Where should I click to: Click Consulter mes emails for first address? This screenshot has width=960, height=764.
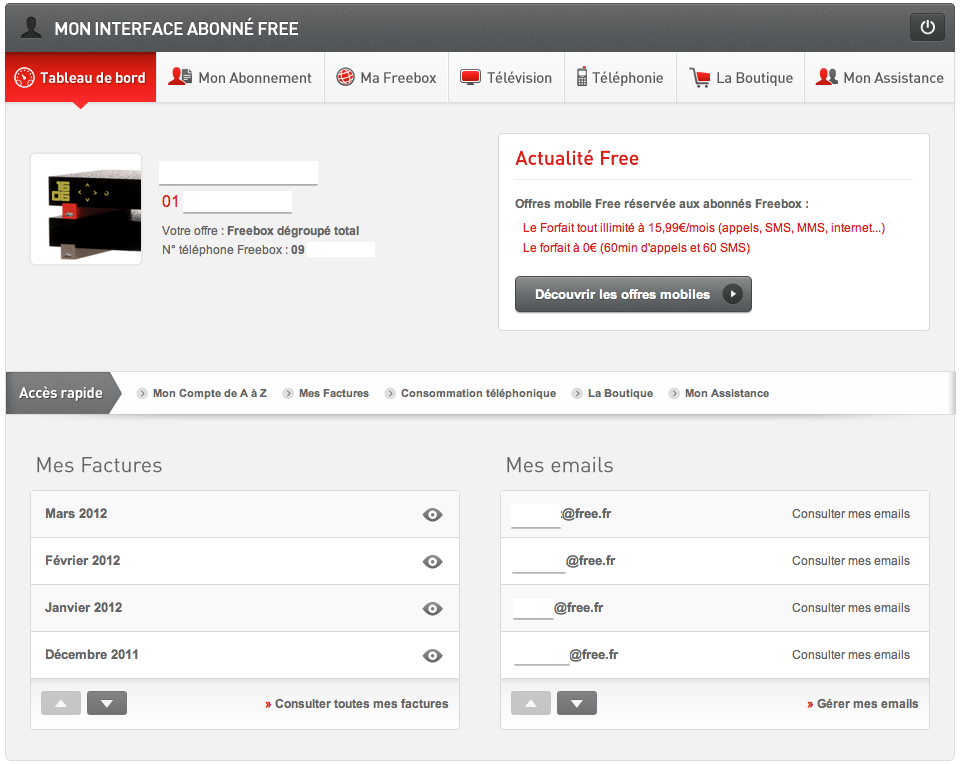pyautogui.click(x=850, y=514)
